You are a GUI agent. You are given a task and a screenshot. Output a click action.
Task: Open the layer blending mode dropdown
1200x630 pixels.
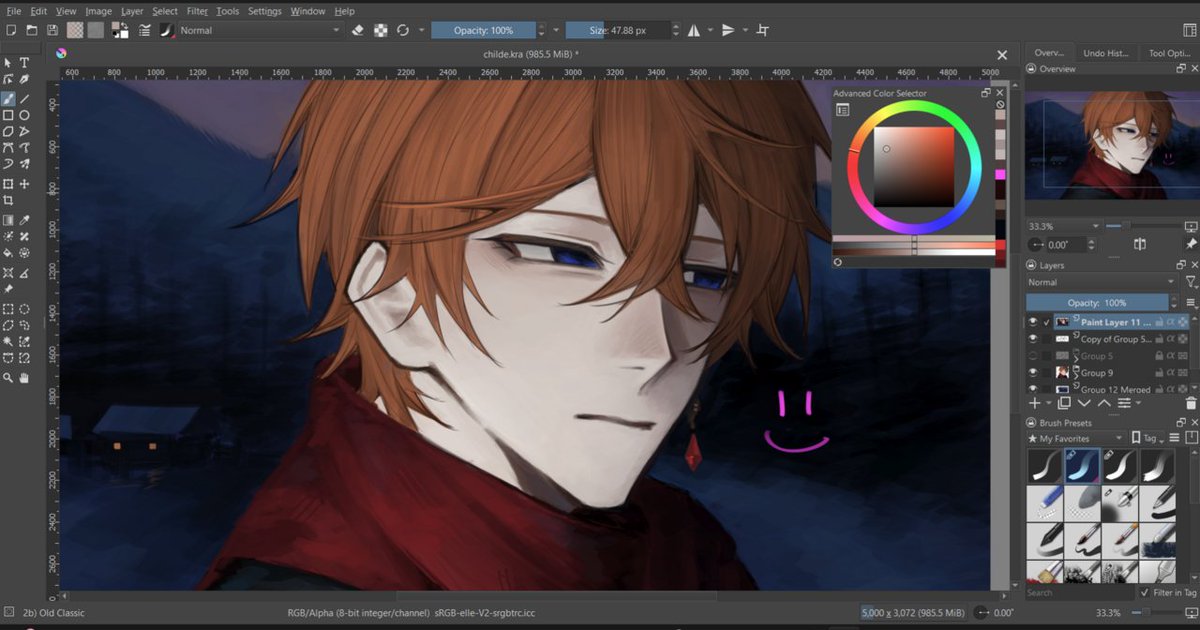[x=1102, y=283]
